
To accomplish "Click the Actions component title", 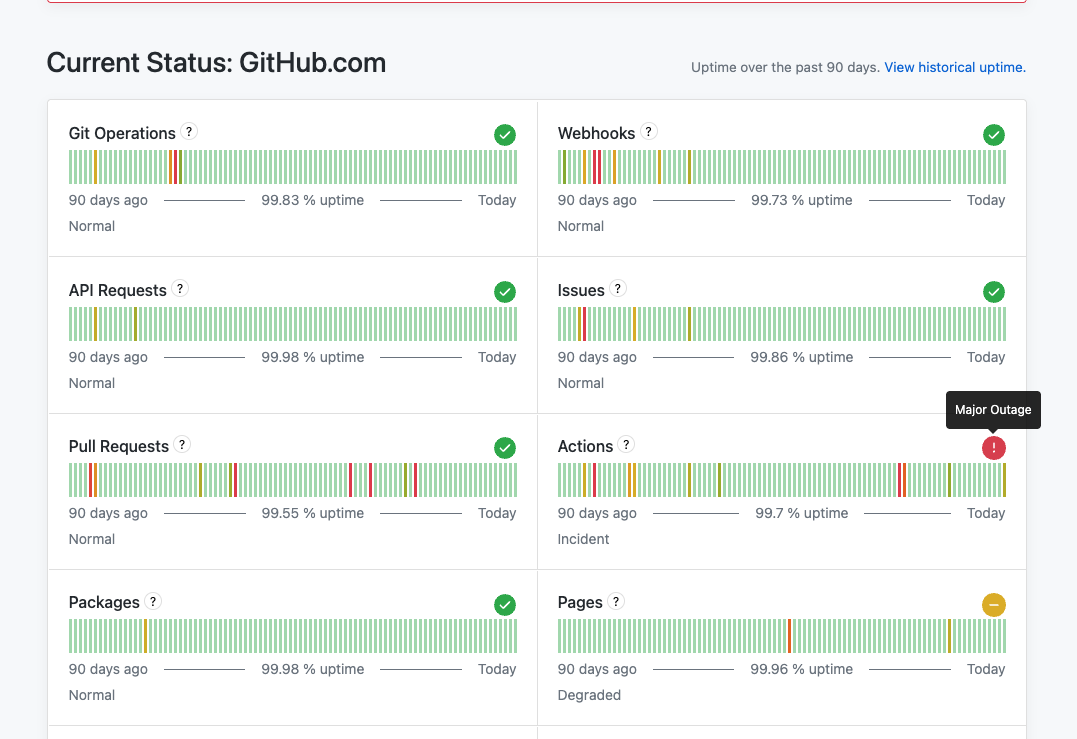I will 585,446.
